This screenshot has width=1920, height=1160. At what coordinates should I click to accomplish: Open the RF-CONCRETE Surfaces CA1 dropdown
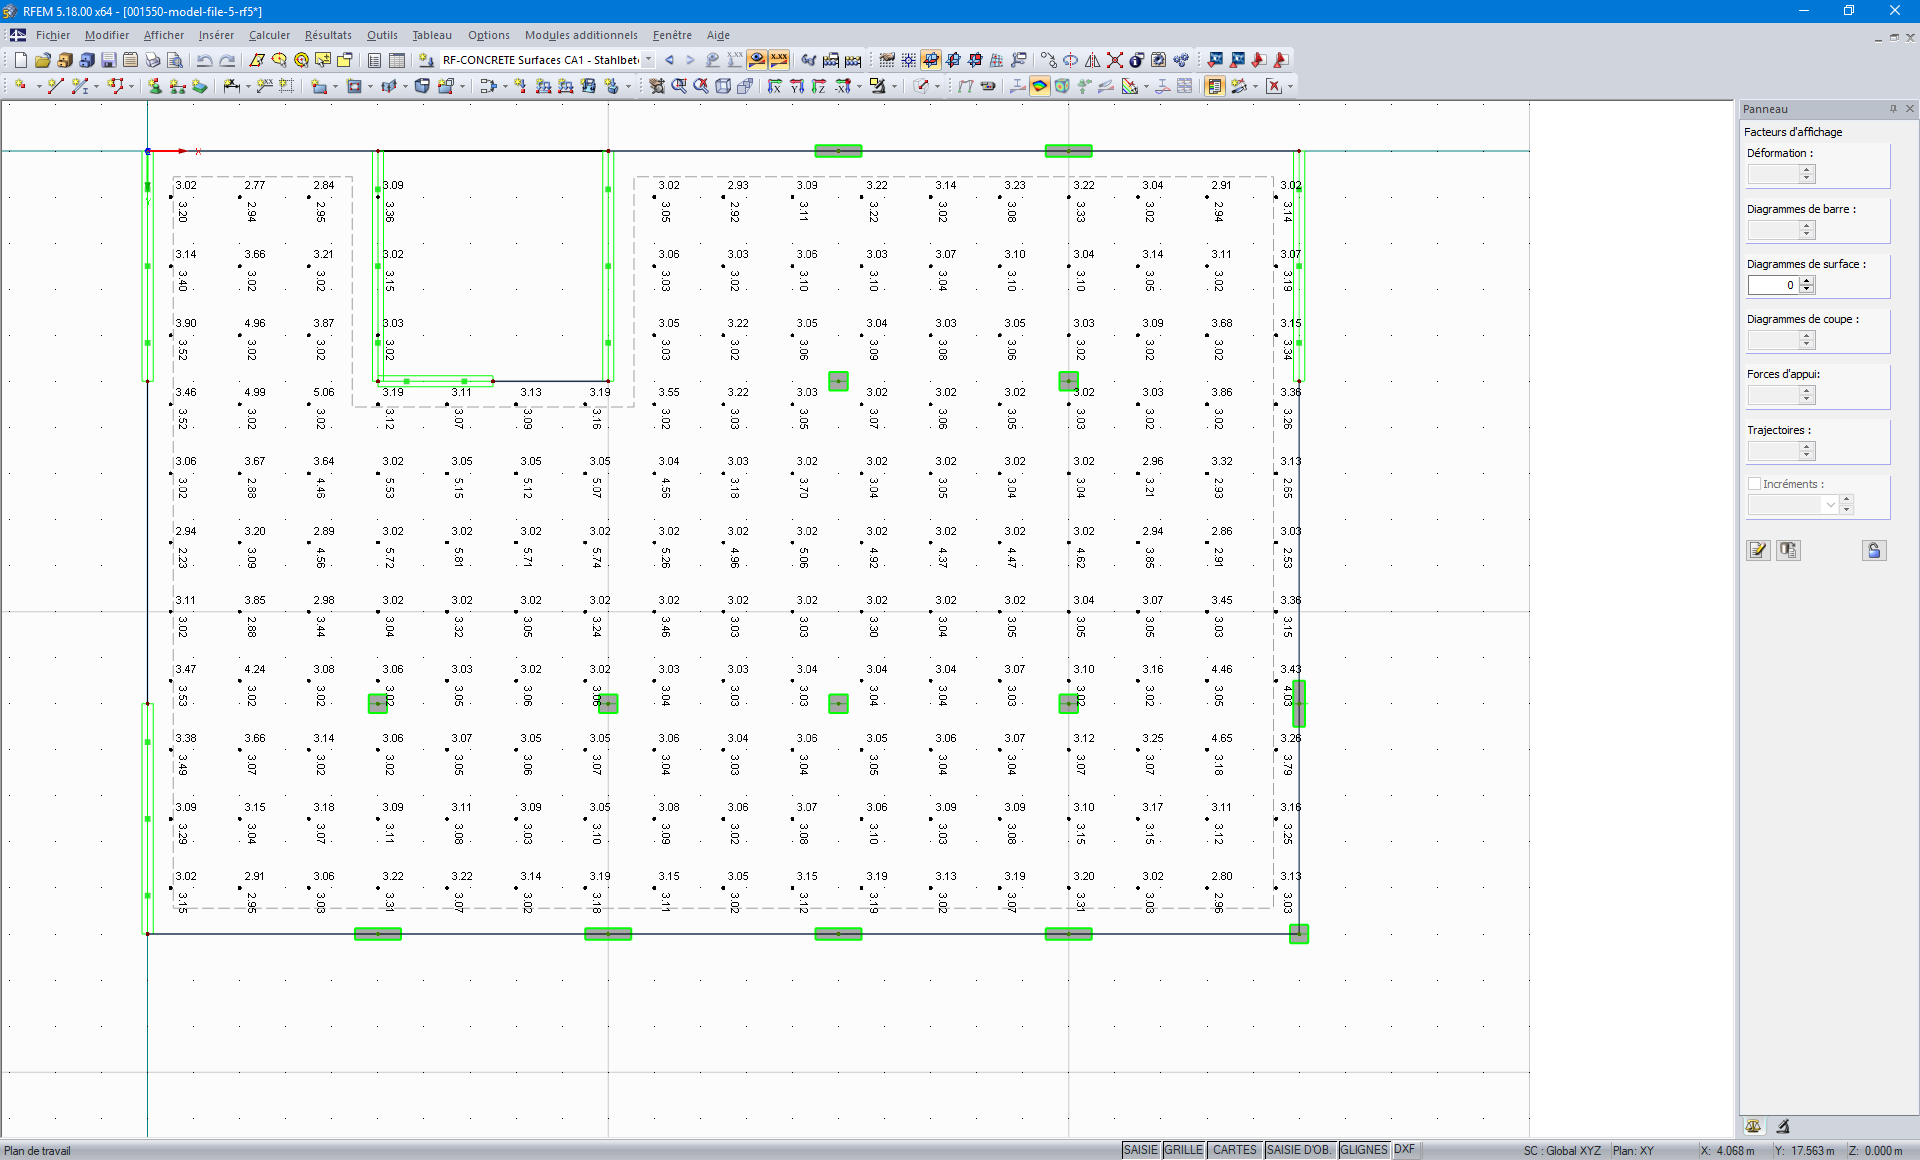point(648,60)
